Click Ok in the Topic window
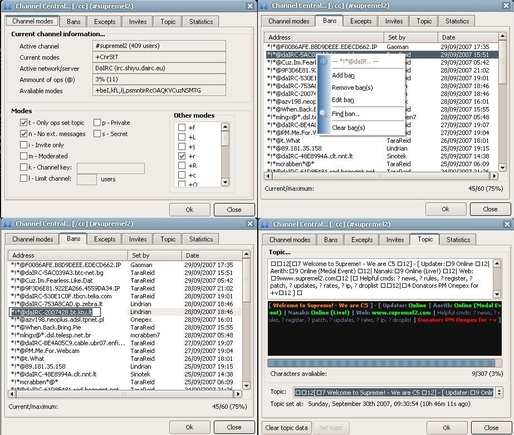The height and width of the screenshot is (435, 514). point(447,428)
